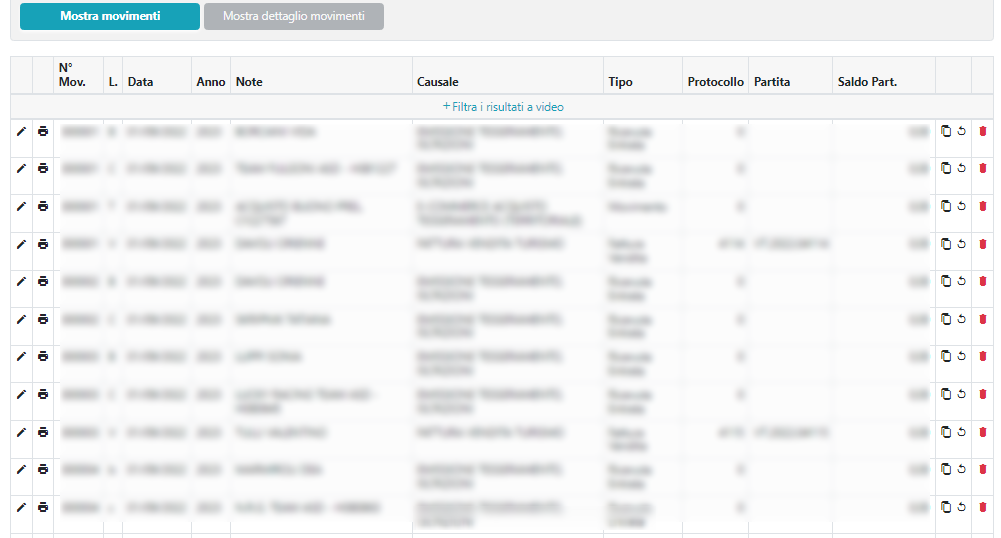The width and height of the screenshot is (1001, 538).
Task: Sort table by 'Causale' column header
Action: (438, 82)
